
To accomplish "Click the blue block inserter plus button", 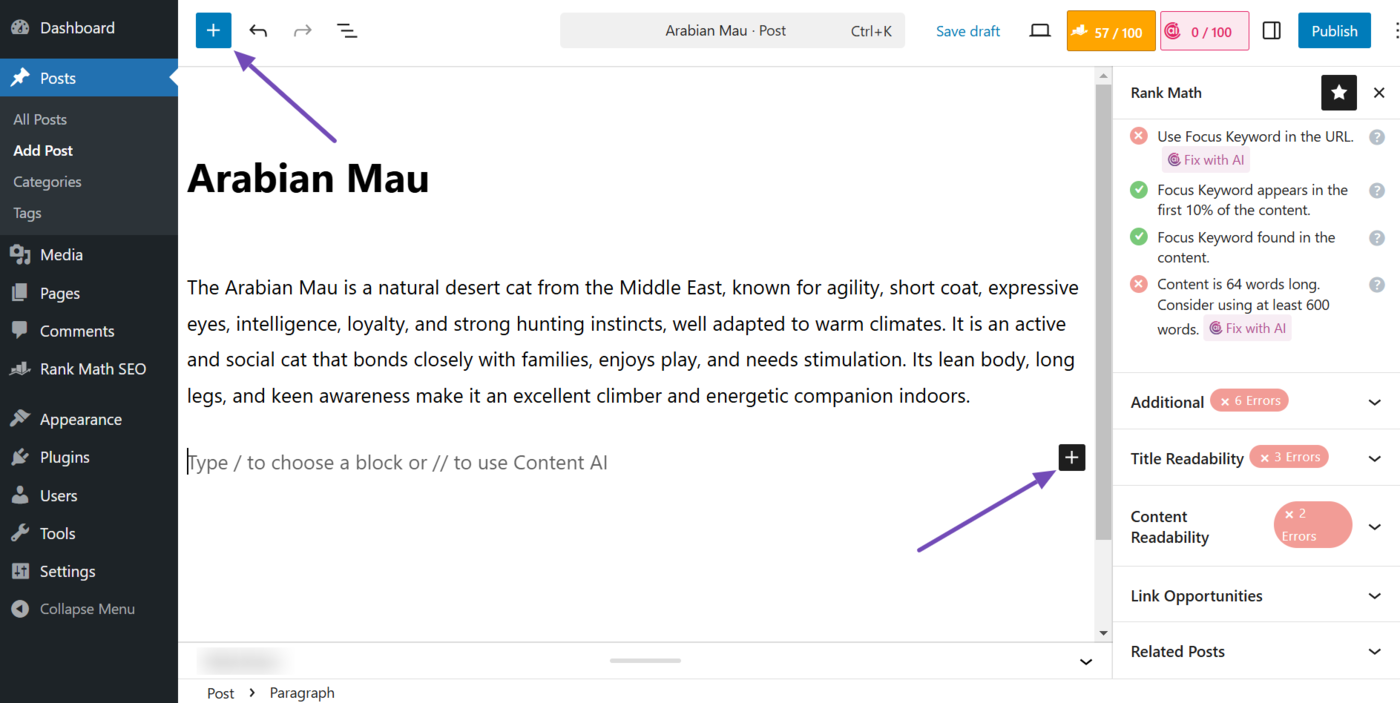I will coord(213,31).
